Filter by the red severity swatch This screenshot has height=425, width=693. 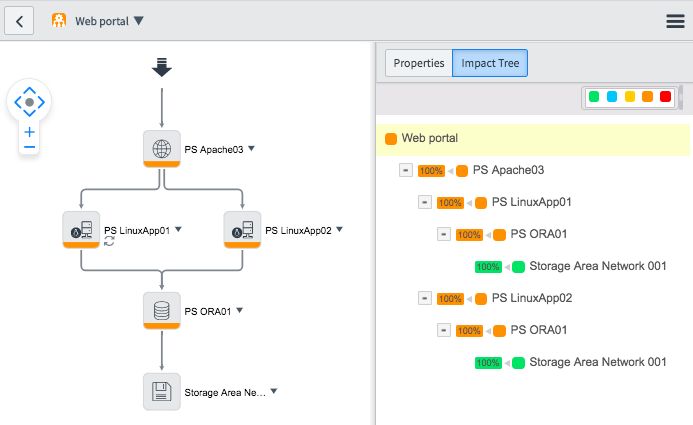point(665,96)
